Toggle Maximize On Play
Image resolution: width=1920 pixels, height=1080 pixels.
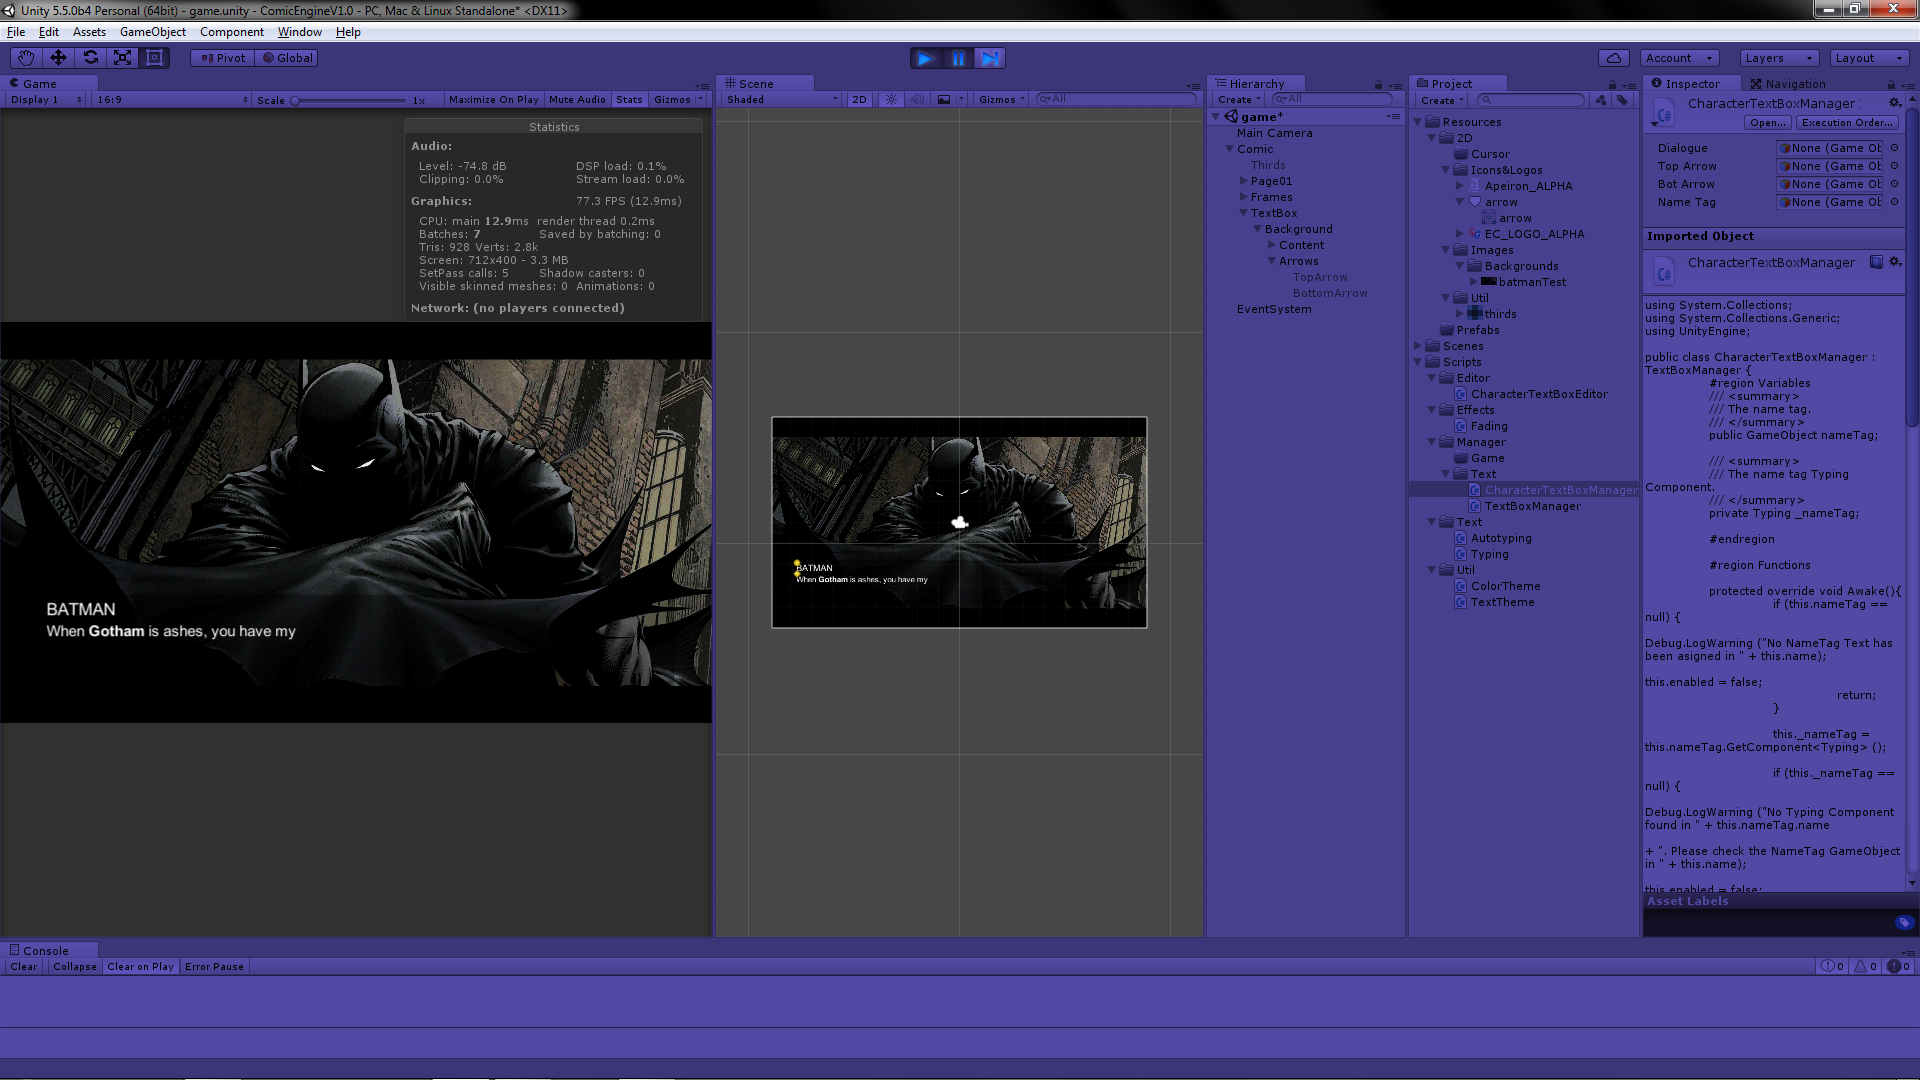494,100
